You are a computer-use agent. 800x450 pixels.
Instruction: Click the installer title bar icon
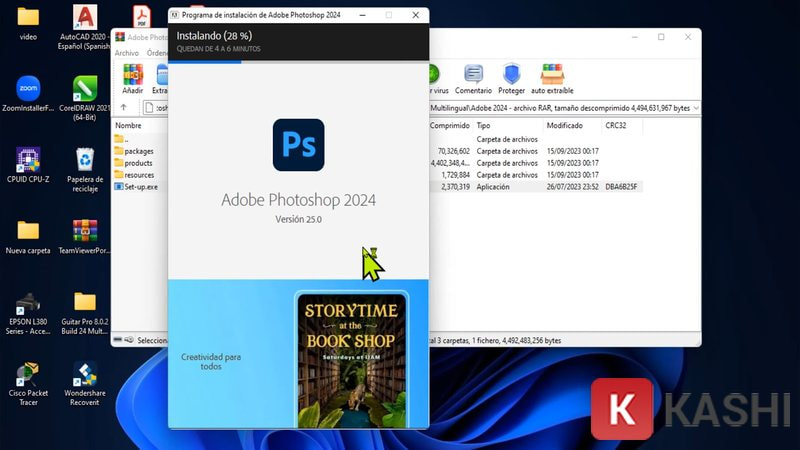point(174,15)
